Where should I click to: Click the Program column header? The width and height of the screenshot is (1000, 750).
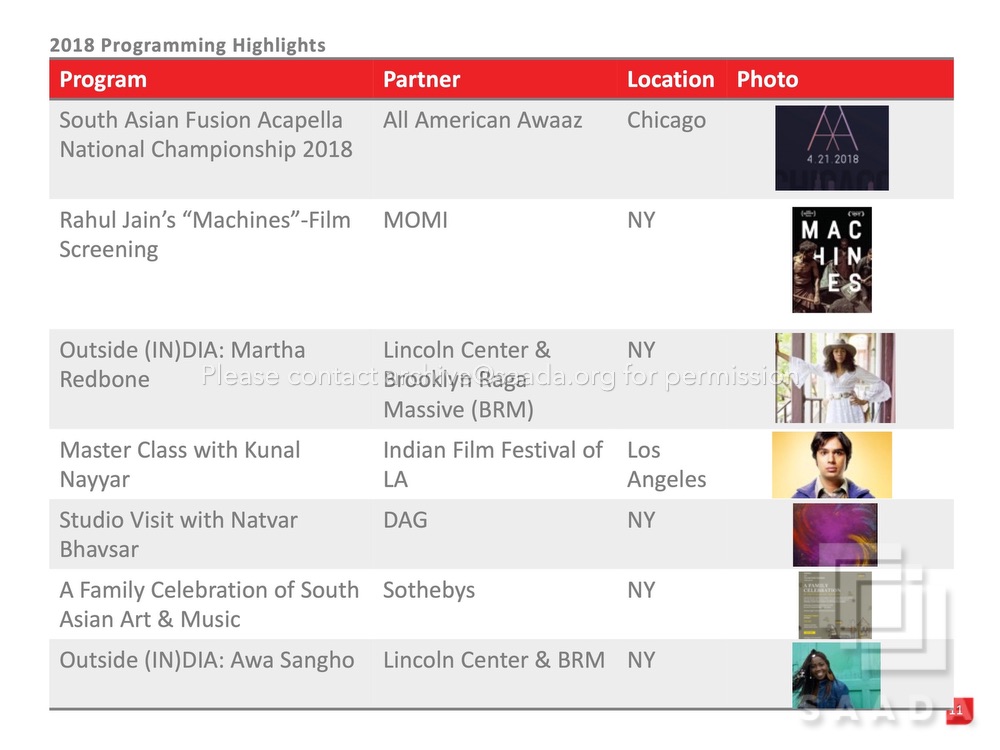pos(103,80)
